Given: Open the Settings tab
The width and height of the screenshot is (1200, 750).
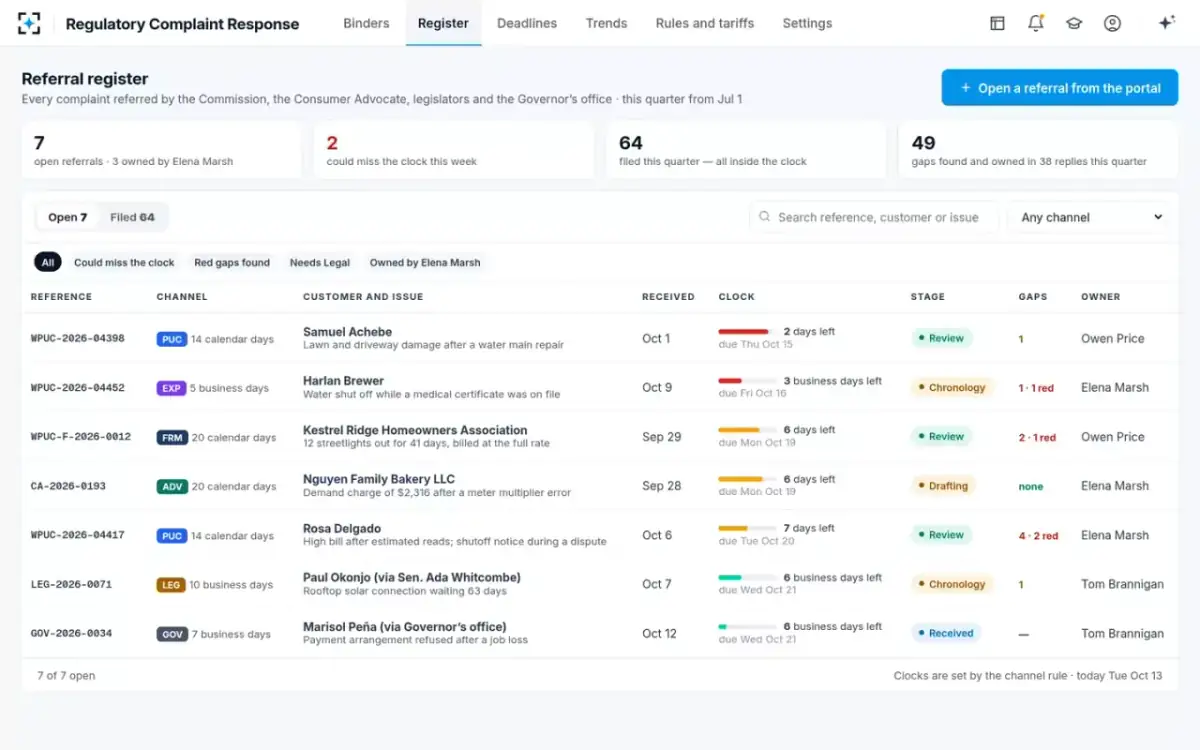Looking at the screenshot, I should (807, 23).
